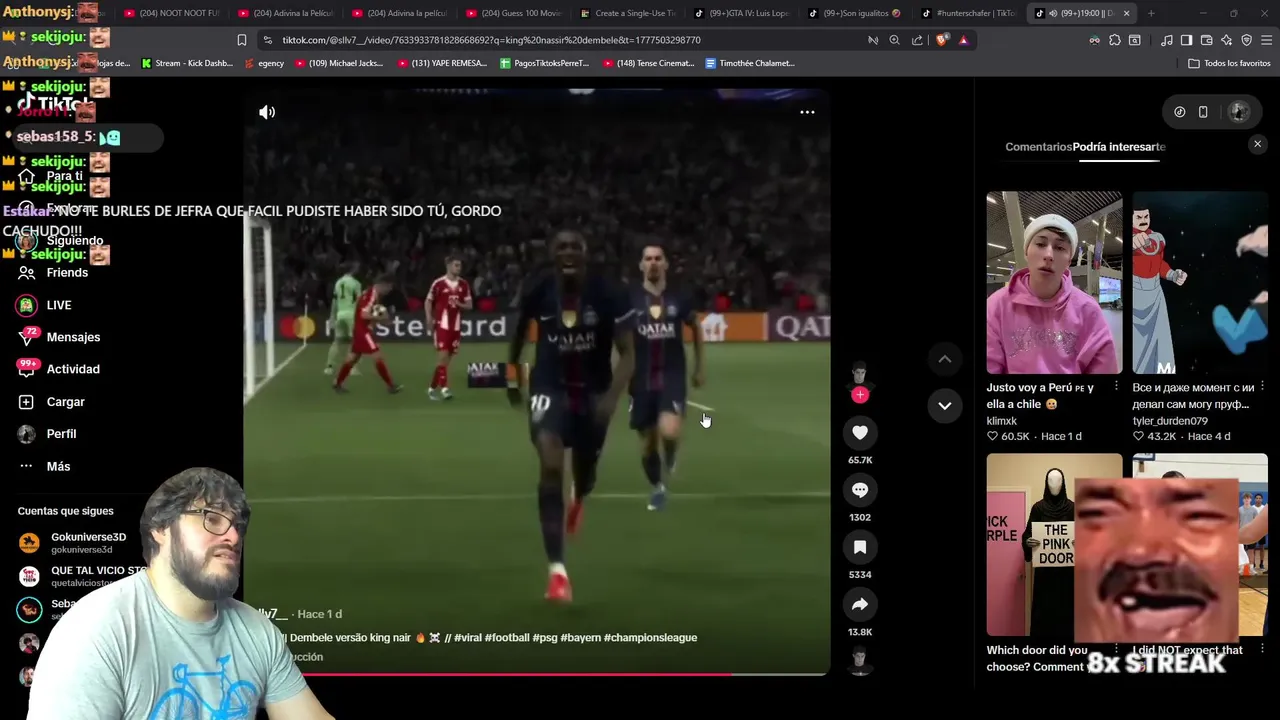Seek the video using the red progress bar
The width and height of the screenshot is (1280, 720).
click(535, 675)
